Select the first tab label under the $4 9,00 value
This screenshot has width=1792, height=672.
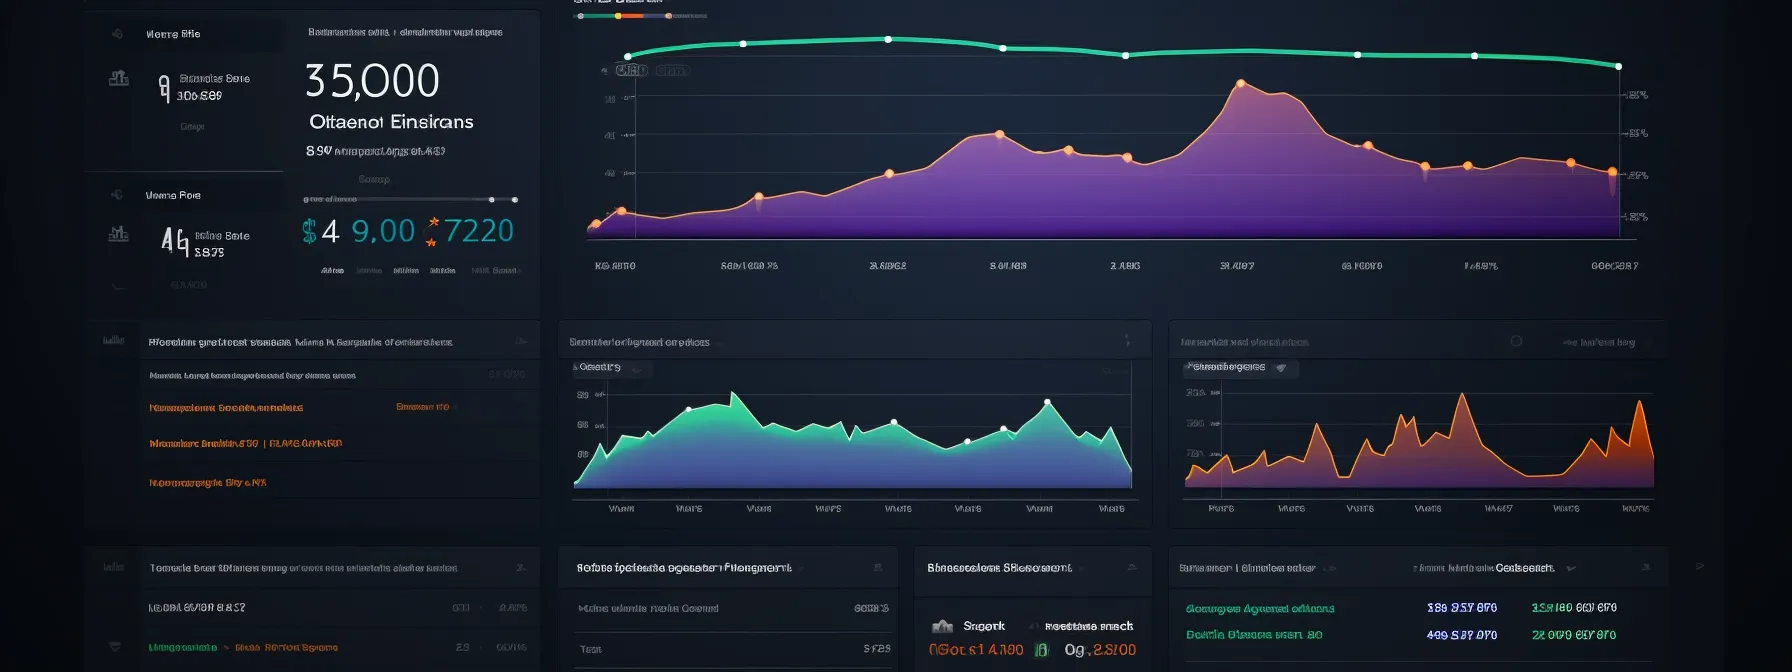click(x=332, y=271)
